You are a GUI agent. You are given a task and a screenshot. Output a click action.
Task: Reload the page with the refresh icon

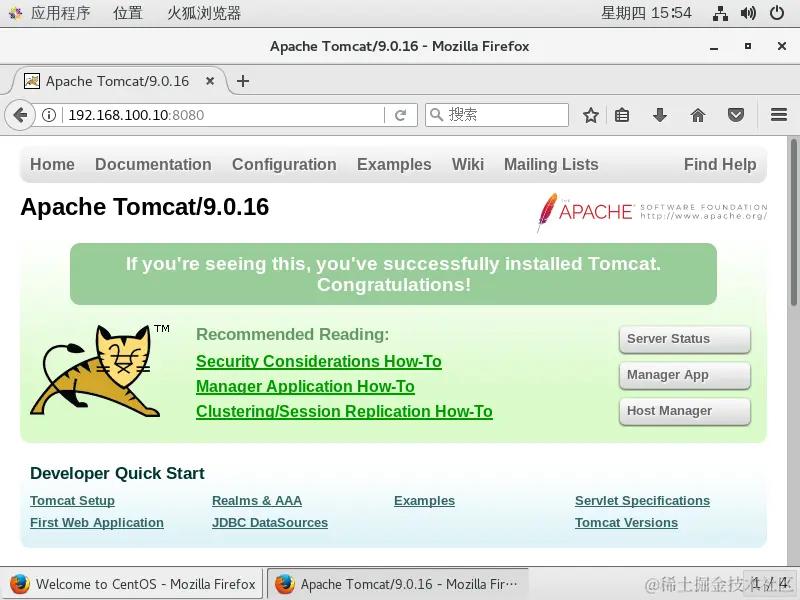pyautogui.click(x=401, y=115)
